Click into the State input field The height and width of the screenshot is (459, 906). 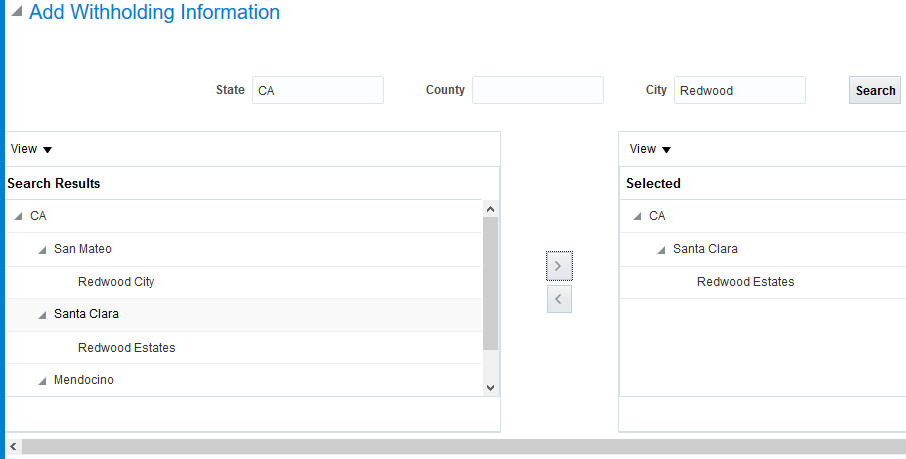[x=317, y=90]
